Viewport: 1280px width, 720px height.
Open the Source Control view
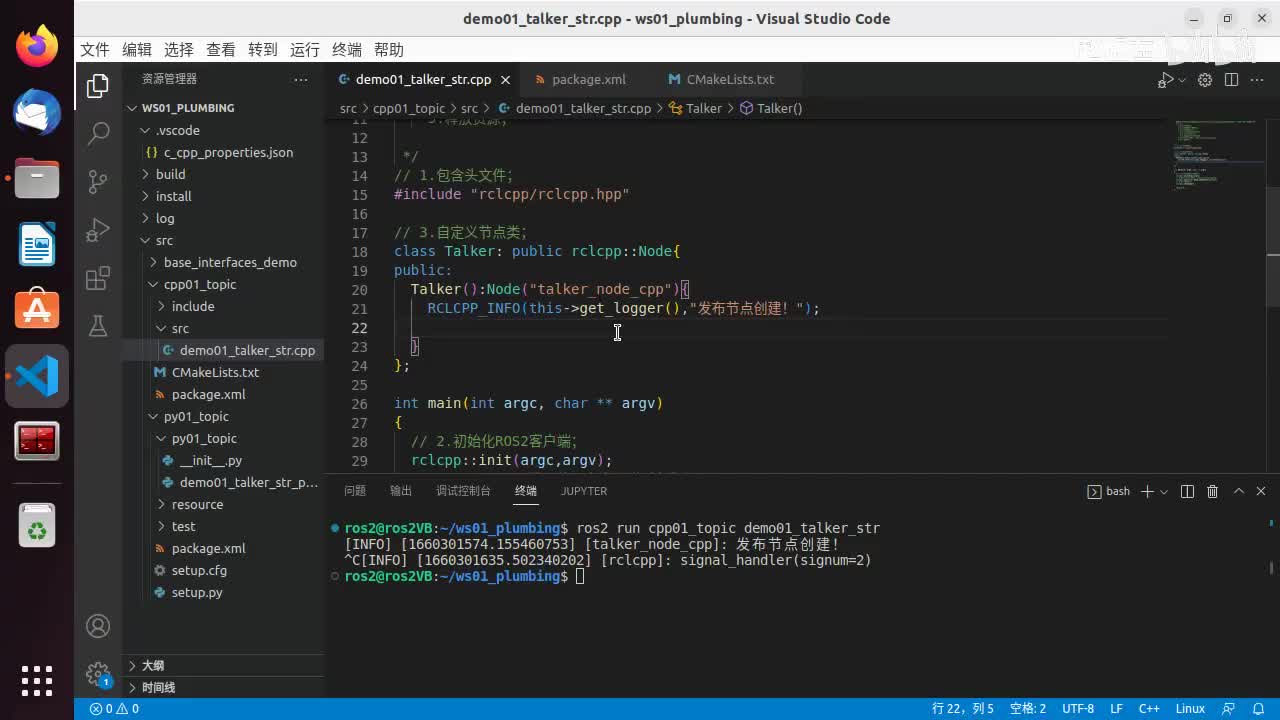(98, 181)
